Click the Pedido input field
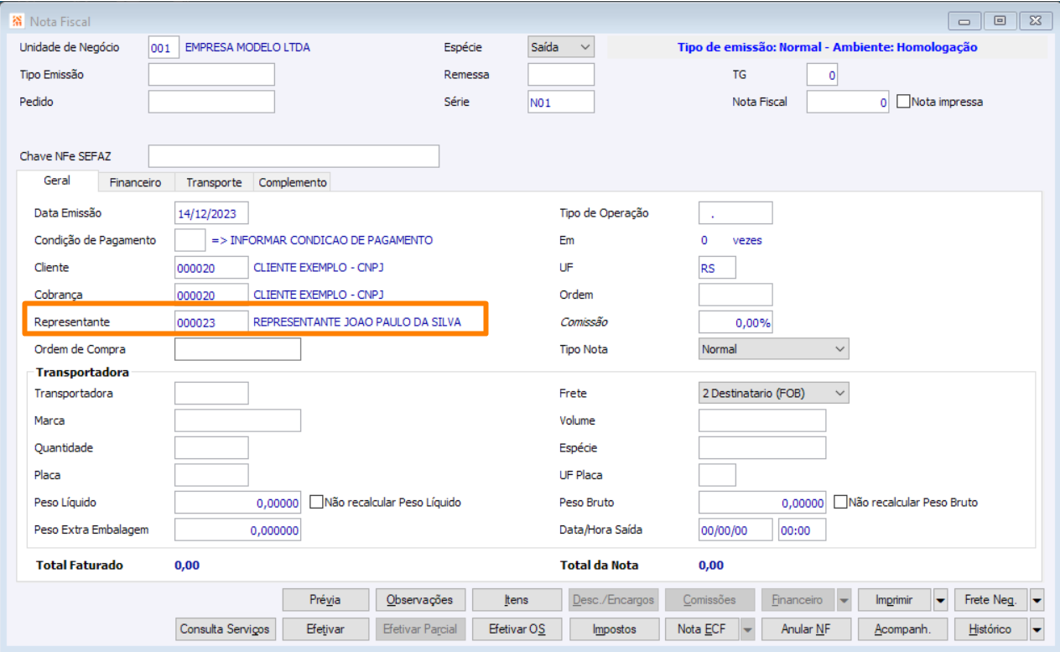Screen dimensions: 1062x652 [x=211, y=102]
